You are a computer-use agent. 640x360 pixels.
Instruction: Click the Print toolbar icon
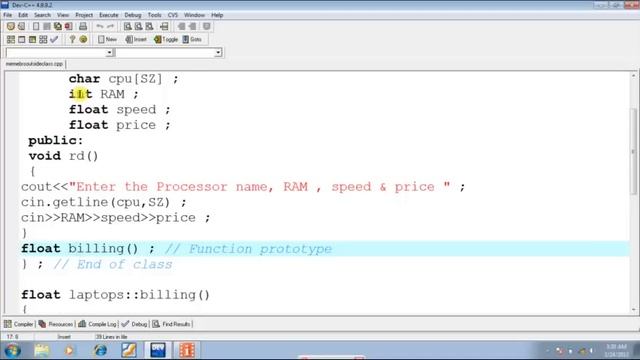(x=83, y=27)
